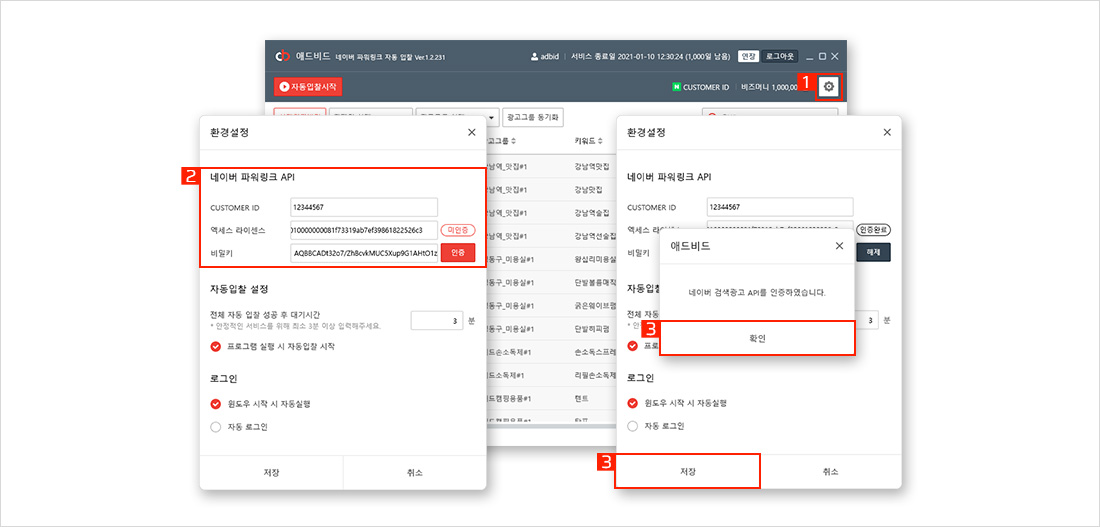Click 광고그룹 동기화 sync button

(x=533, y=117)
